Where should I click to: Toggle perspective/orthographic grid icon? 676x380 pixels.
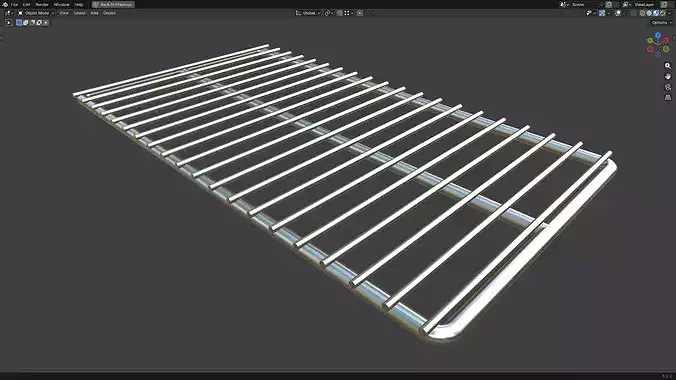coord(668,97)
